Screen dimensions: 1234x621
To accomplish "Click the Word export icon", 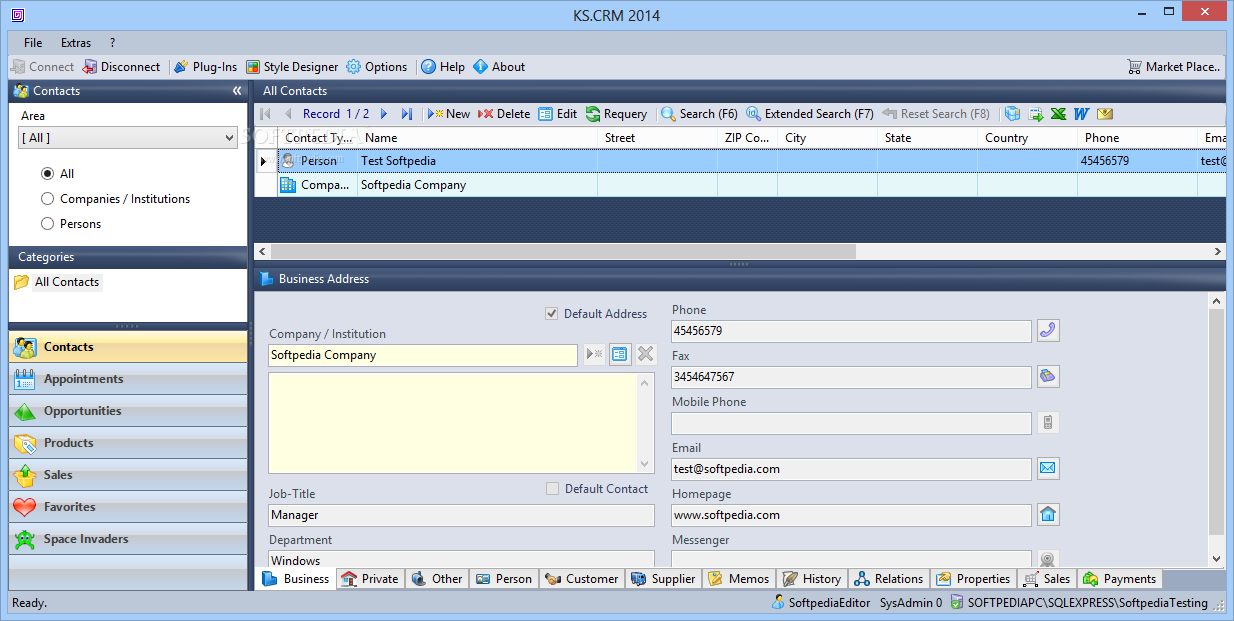I will pyautogui.click(x=1081, y=114).
